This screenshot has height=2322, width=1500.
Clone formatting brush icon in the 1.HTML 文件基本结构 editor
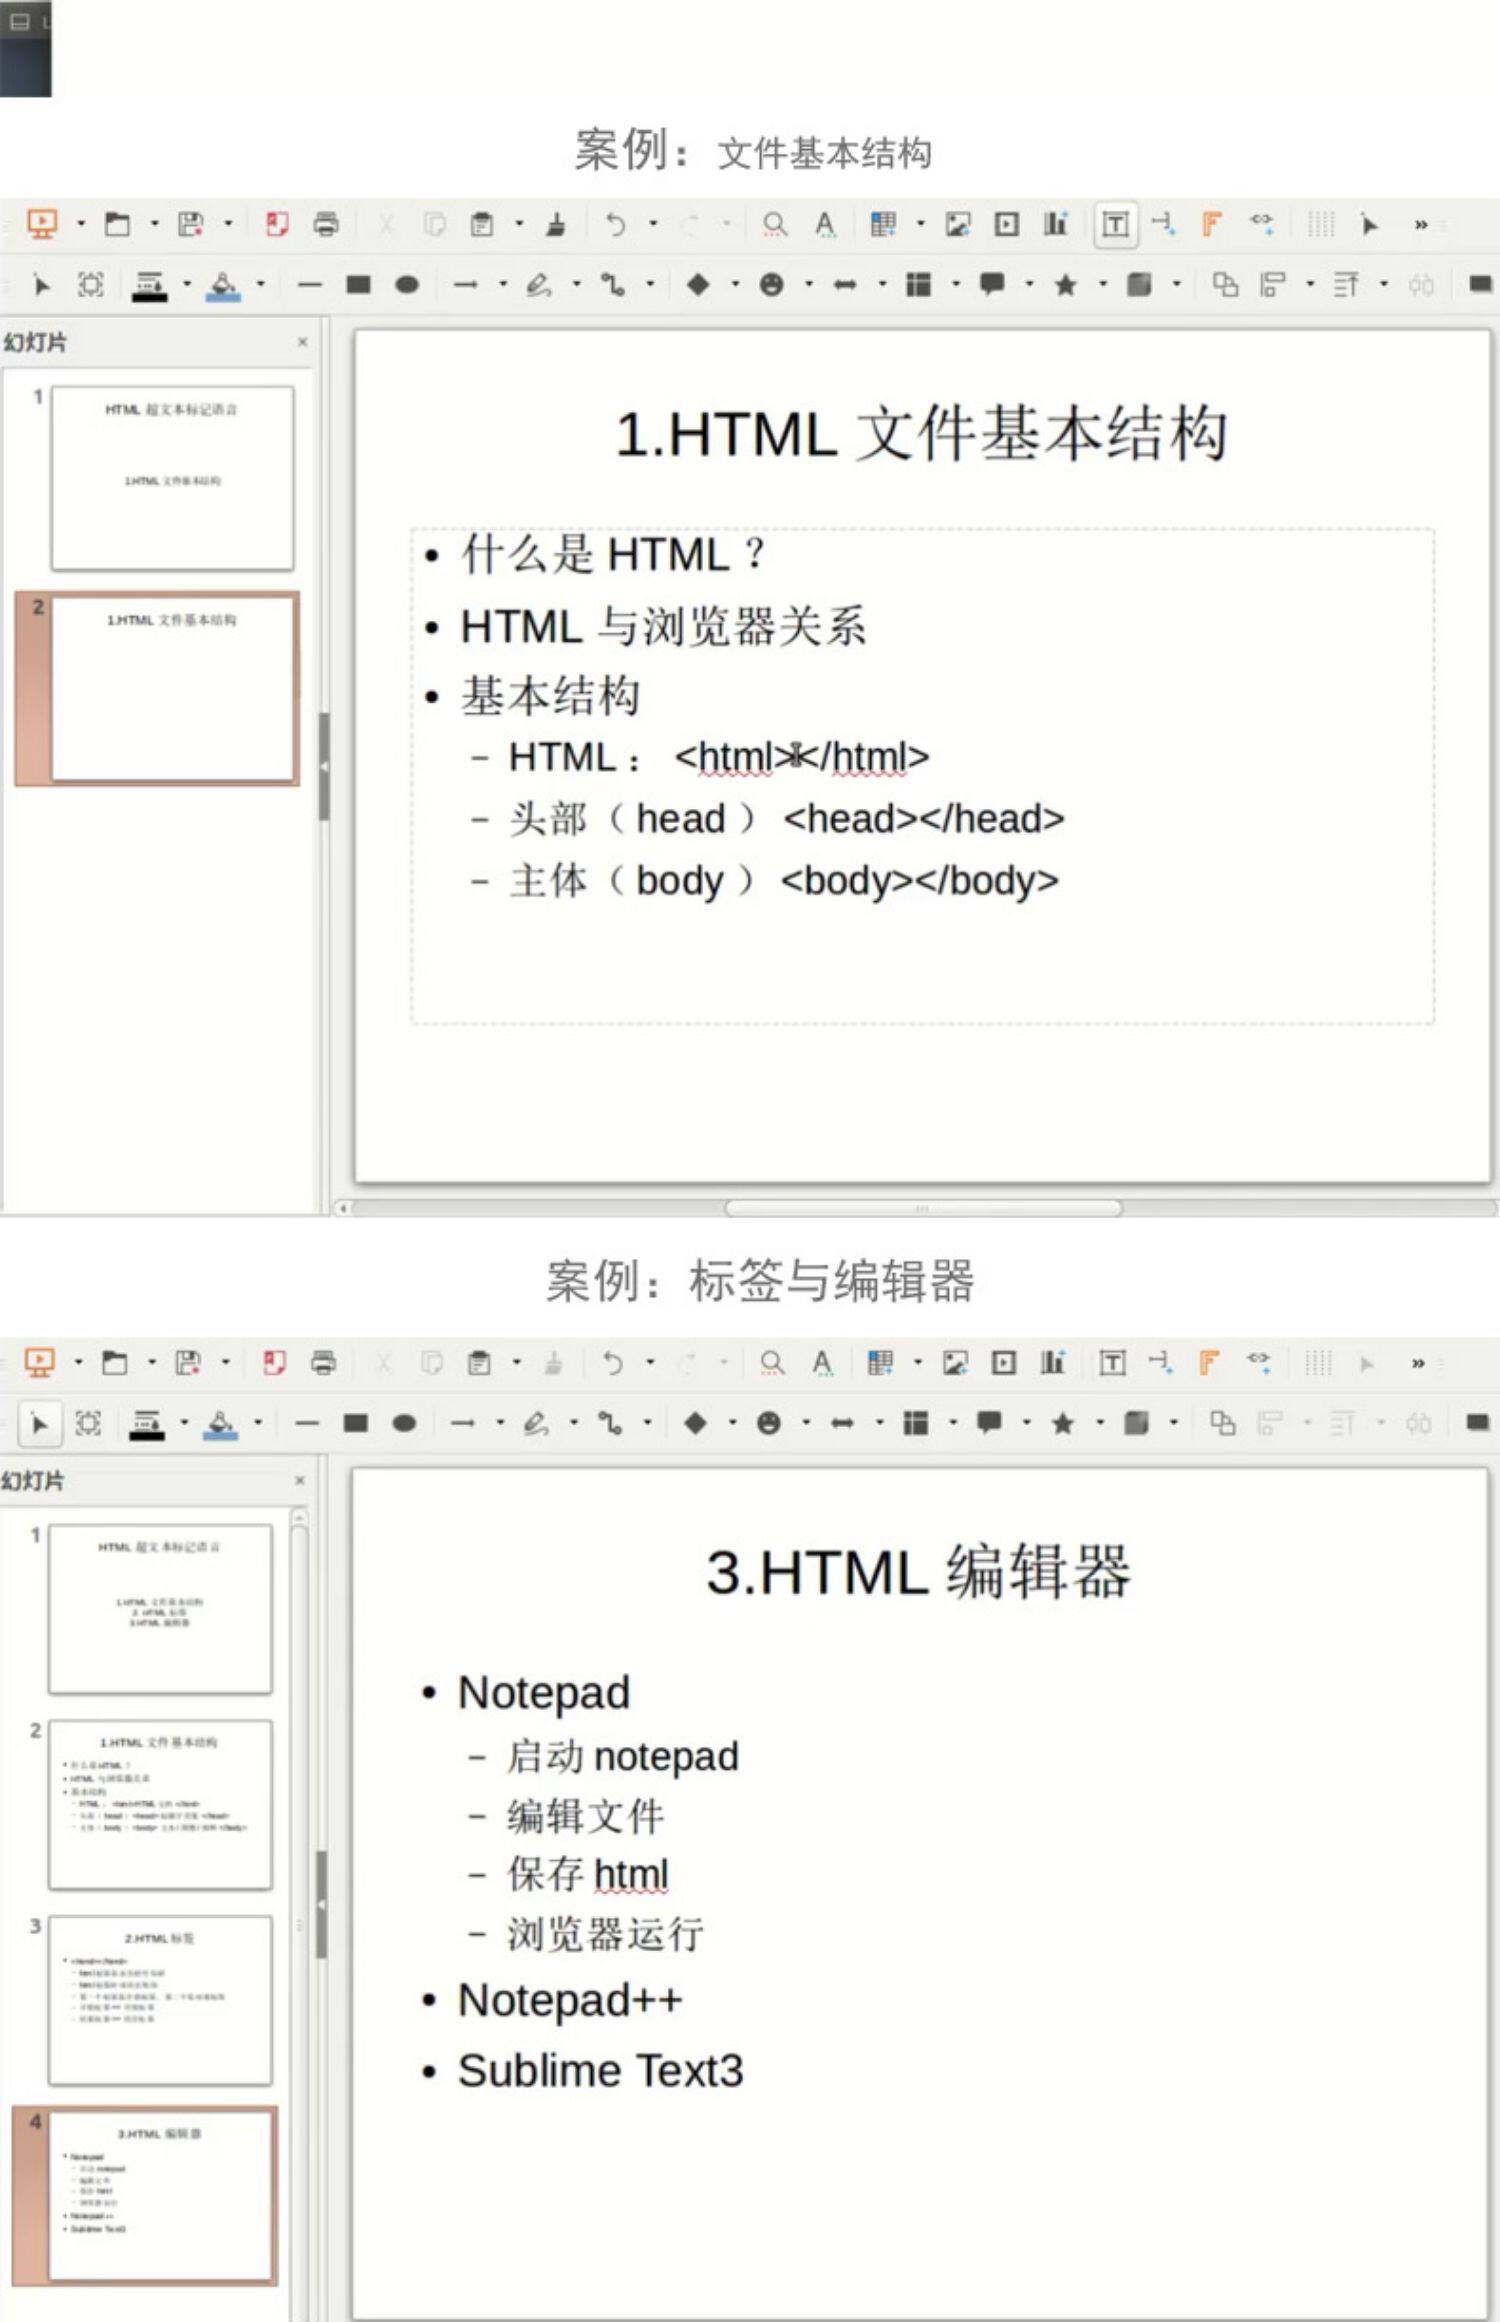[x=556, y=224]
